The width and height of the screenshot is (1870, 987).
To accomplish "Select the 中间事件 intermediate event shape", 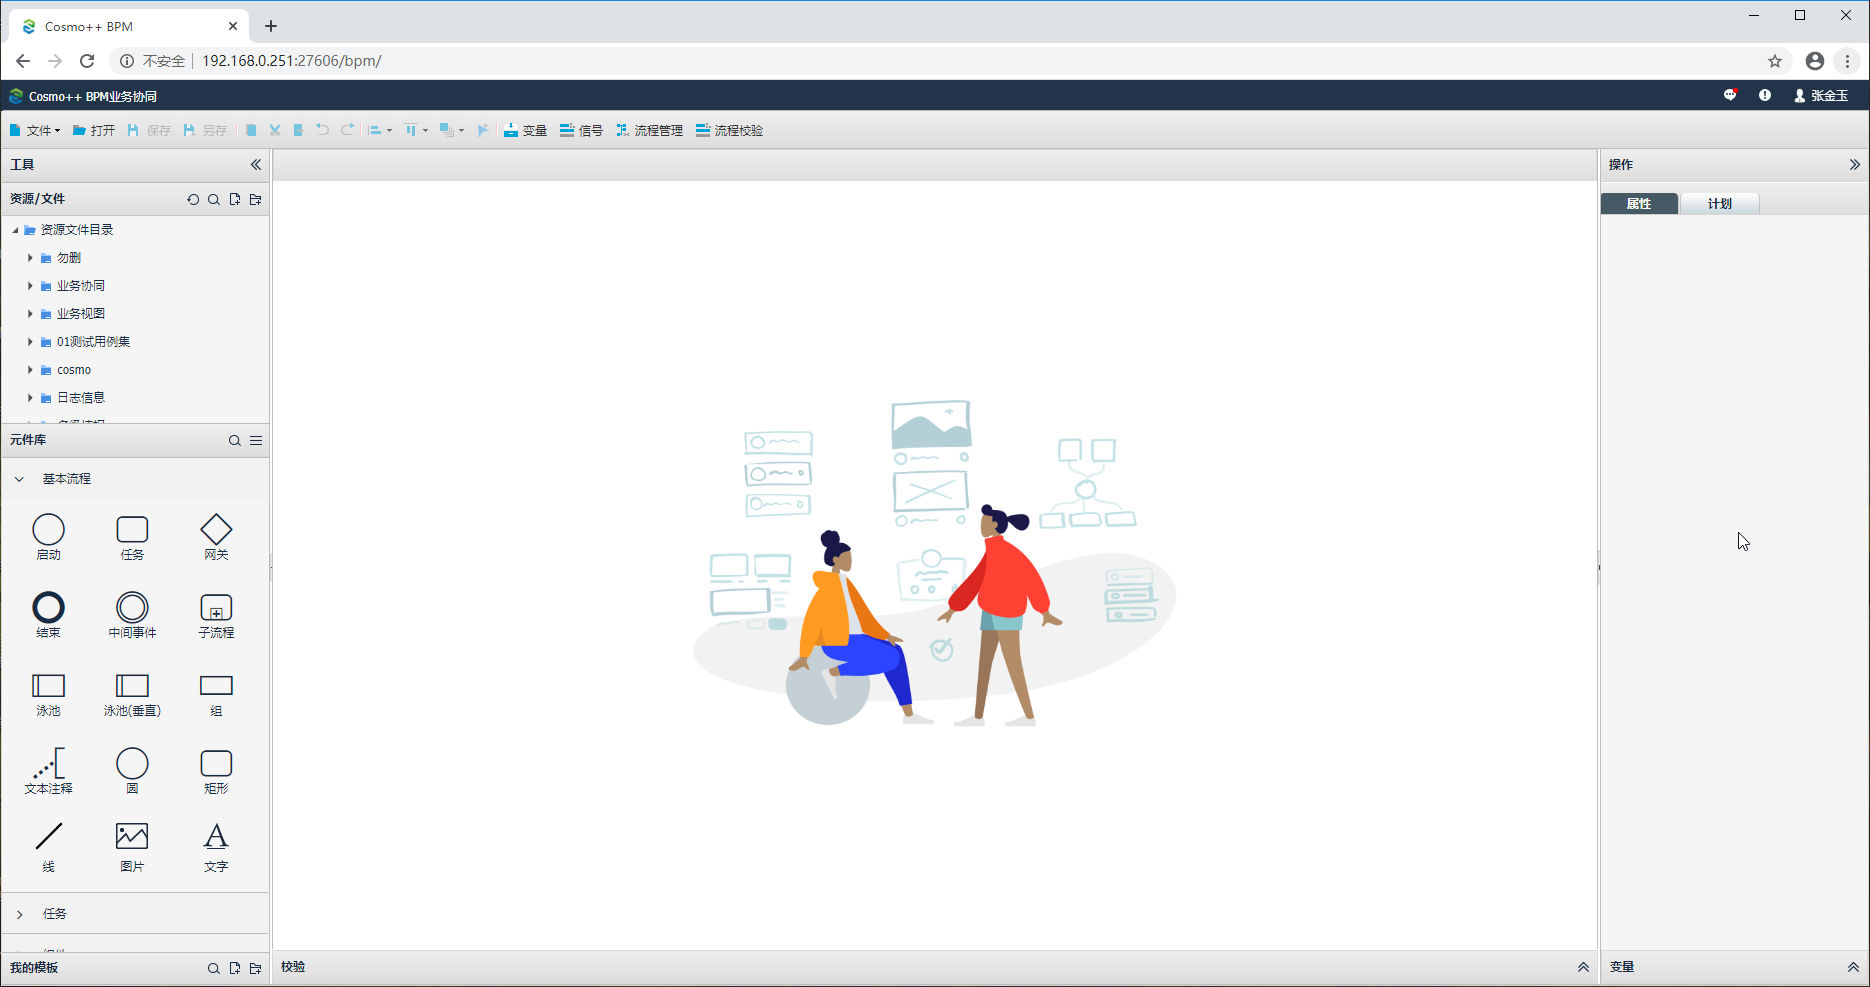I will click(x=132, y=615).
